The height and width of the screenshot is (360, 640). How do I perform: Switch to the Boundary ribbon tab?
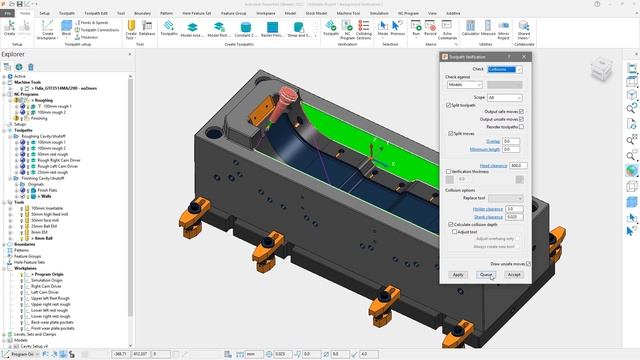coord(142,13)
